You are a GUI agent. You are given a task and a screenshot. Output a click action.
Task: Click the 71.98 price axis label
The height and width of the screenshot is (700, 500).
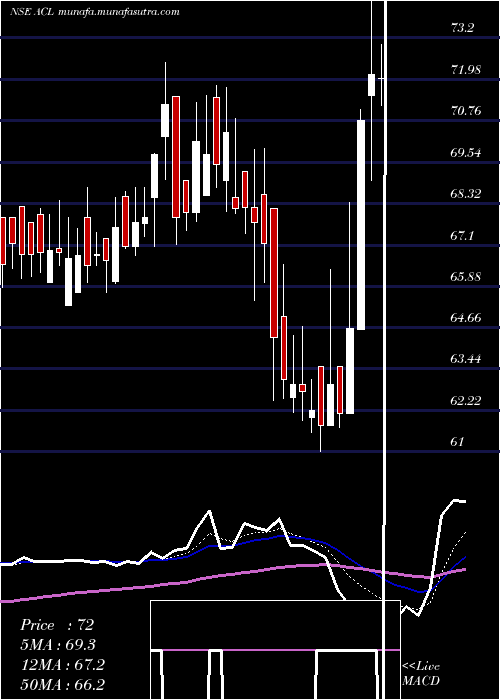466,69
